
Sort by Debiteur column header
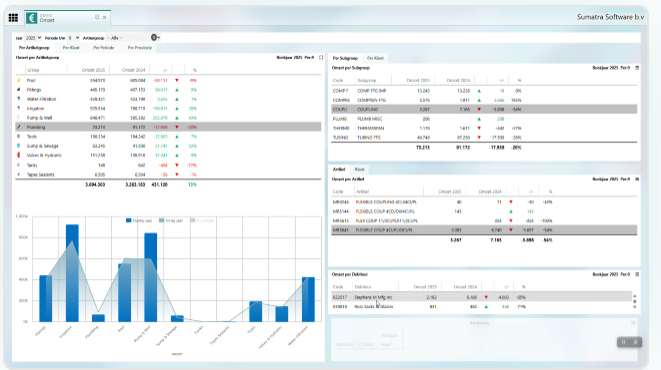click(363, 287)
